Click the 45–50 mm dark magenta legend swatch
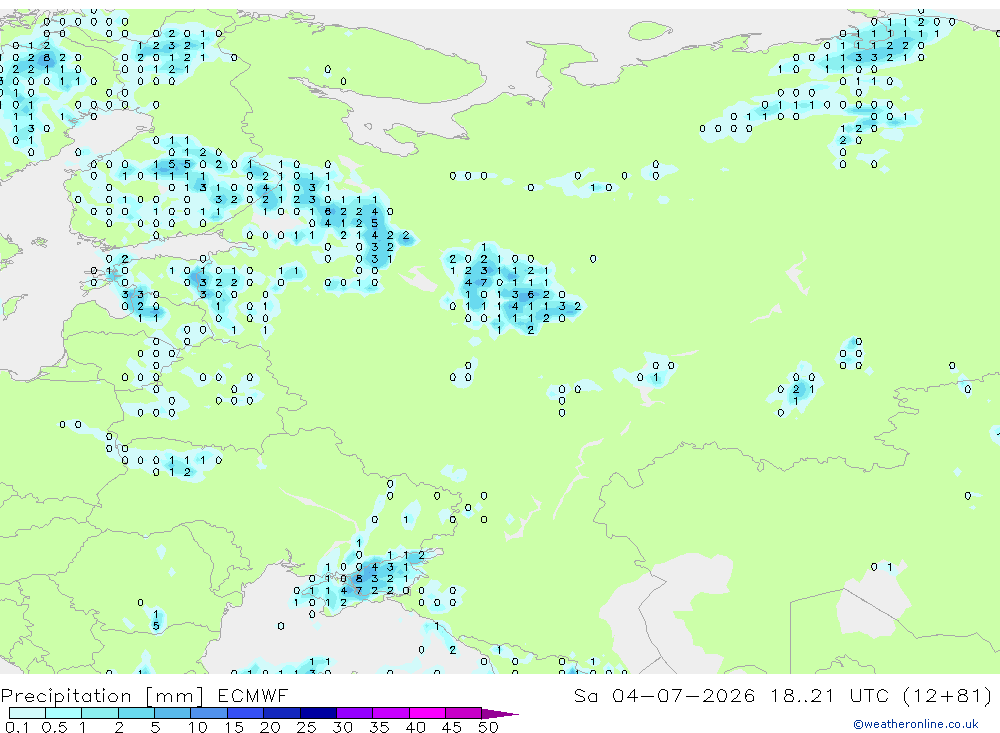1000x733 pixels. tap(464, 713)
